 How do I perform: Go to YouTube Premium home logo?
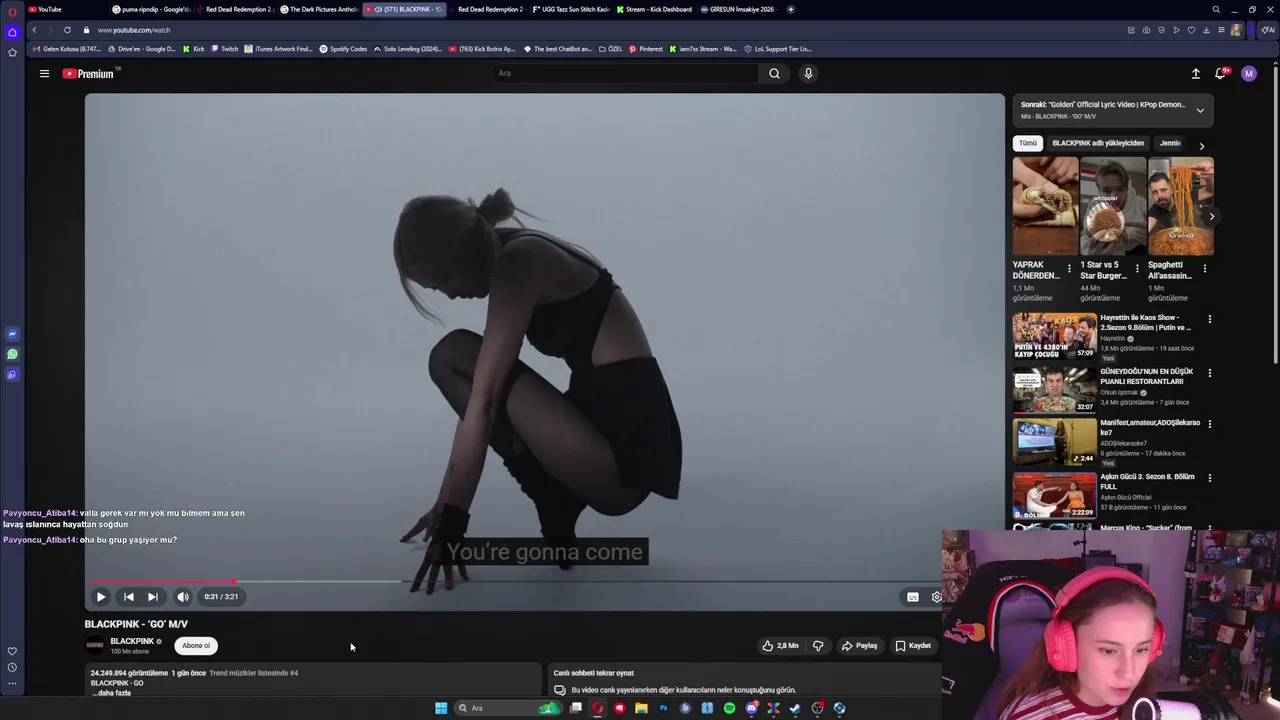88,74
